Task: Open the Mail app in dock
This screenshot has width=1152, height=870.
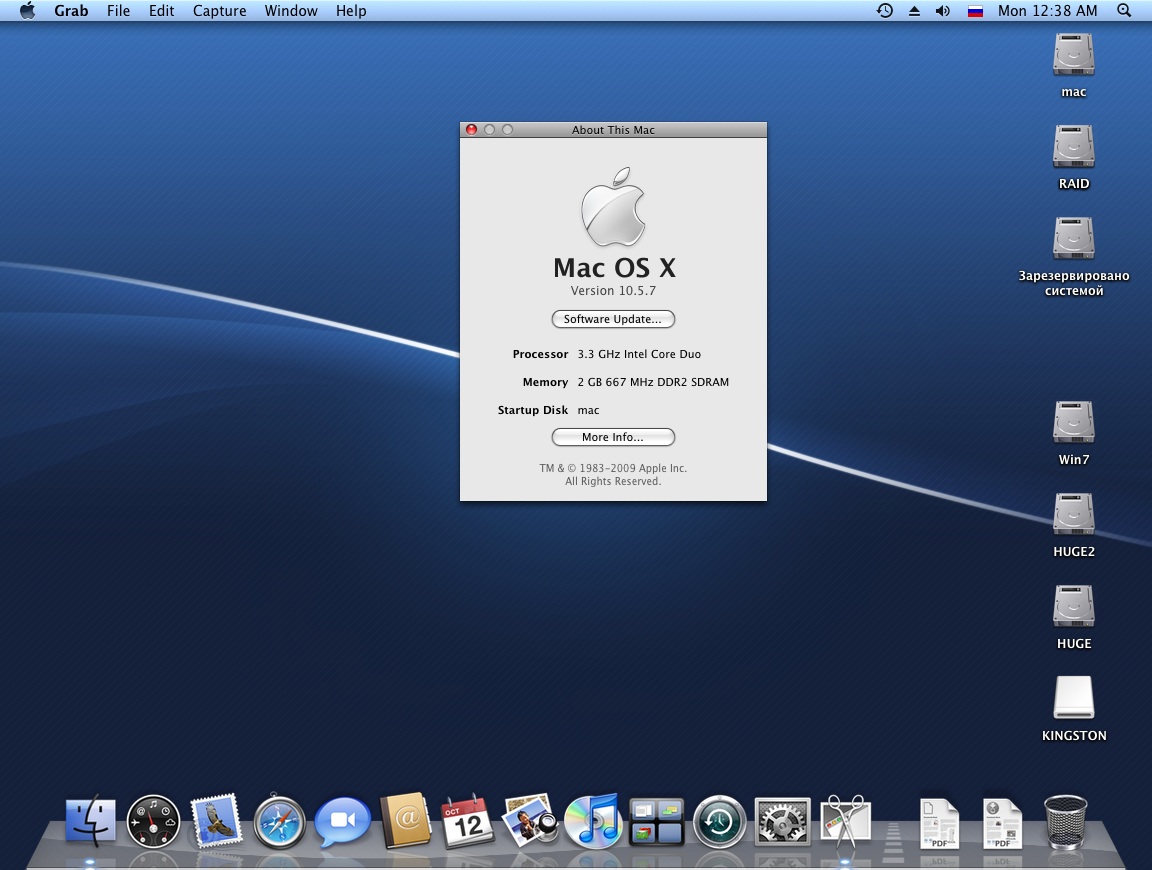Action: coord(216,822)
